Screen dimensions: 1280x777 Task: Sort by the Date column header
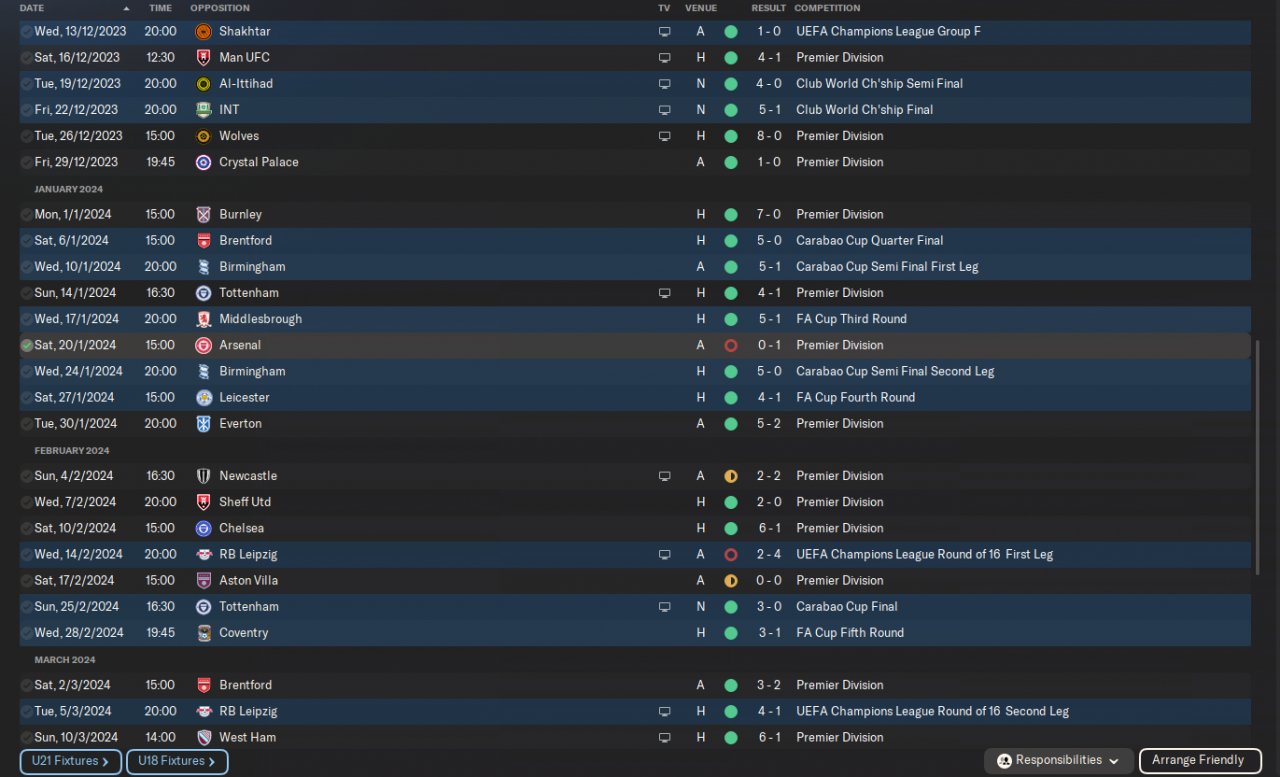tap(32, 8)
